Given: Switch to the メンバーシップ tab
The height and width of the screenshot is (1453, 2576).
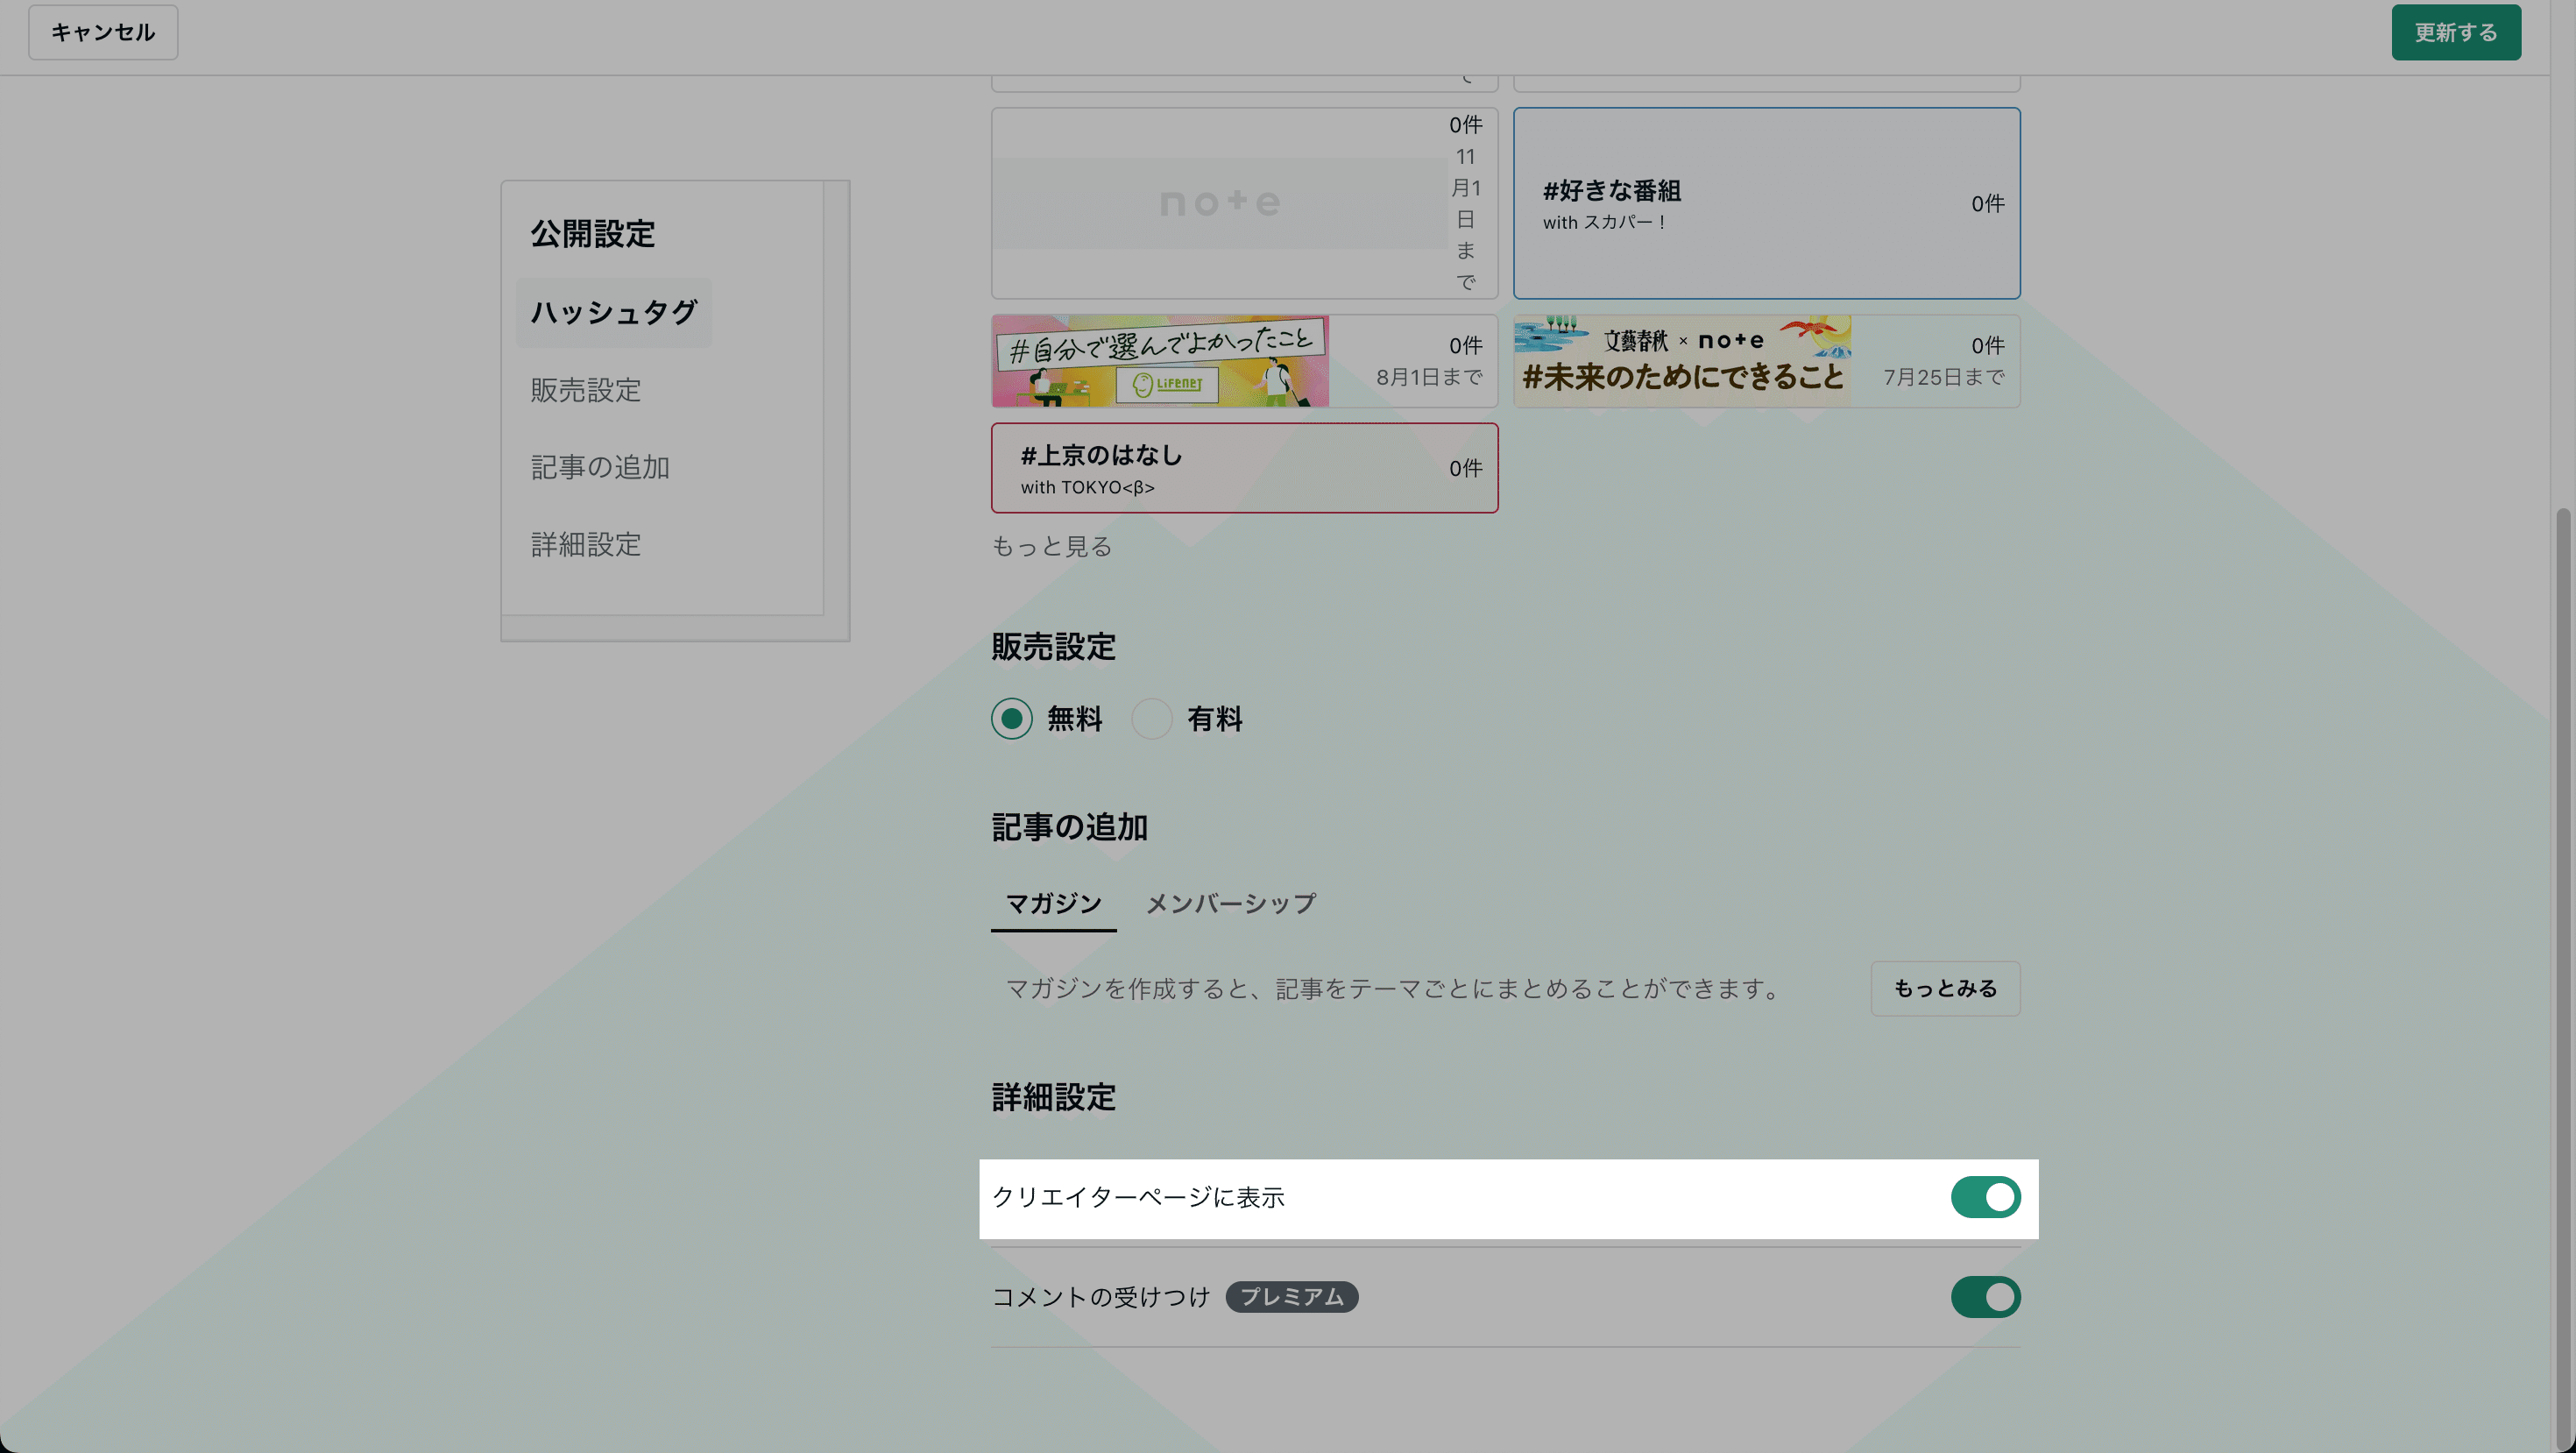Looking at the screenshot, I should (x=1230, y=904).
